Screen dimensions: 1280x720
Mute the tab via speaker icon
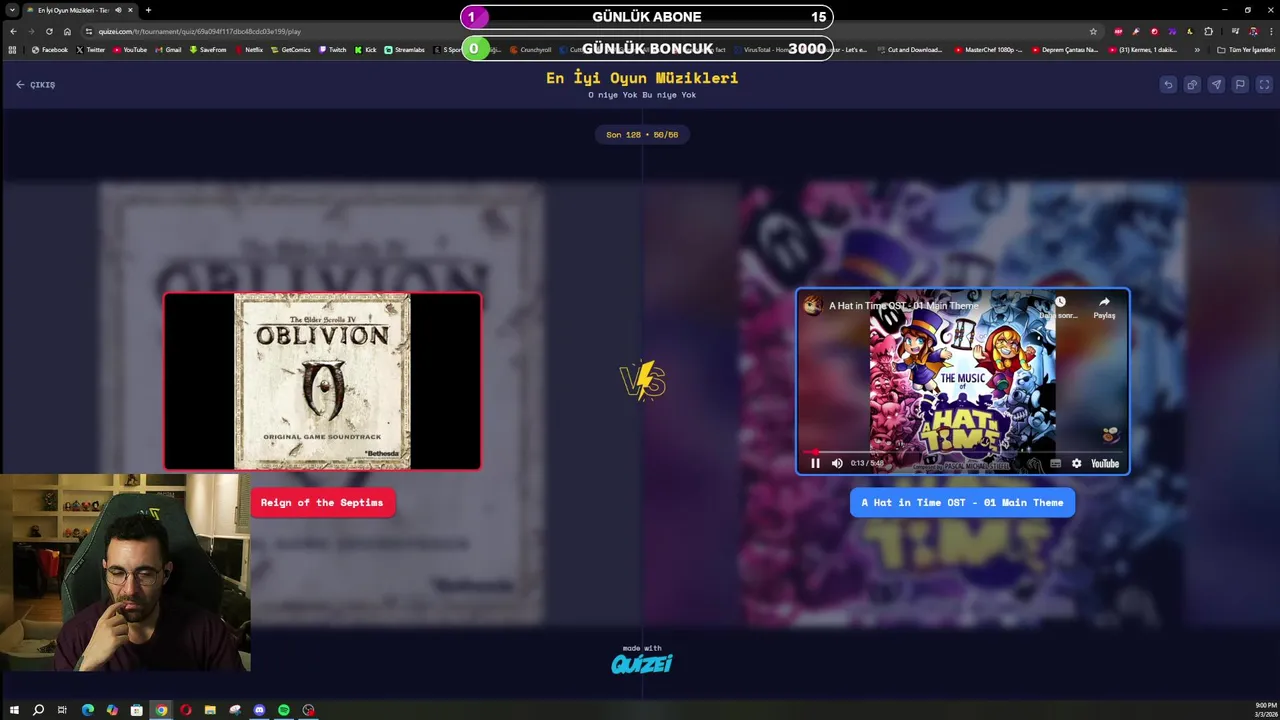(x=118, y=10)
